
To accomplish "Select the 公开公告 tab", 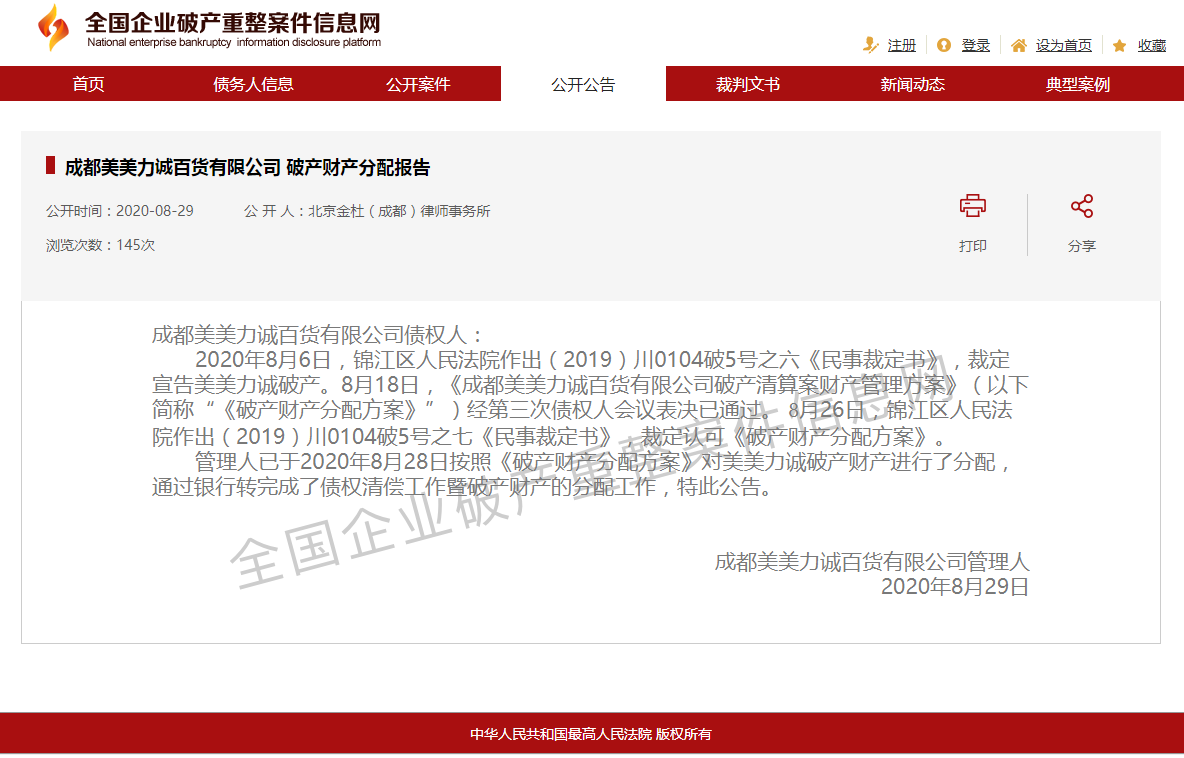I will [583, 84].
